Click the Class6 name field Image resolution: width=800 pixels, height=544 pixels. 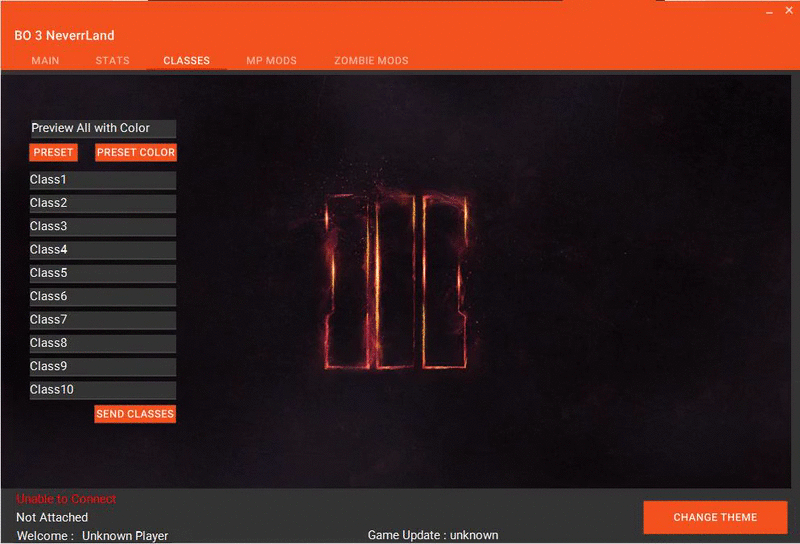pos(103,297)
